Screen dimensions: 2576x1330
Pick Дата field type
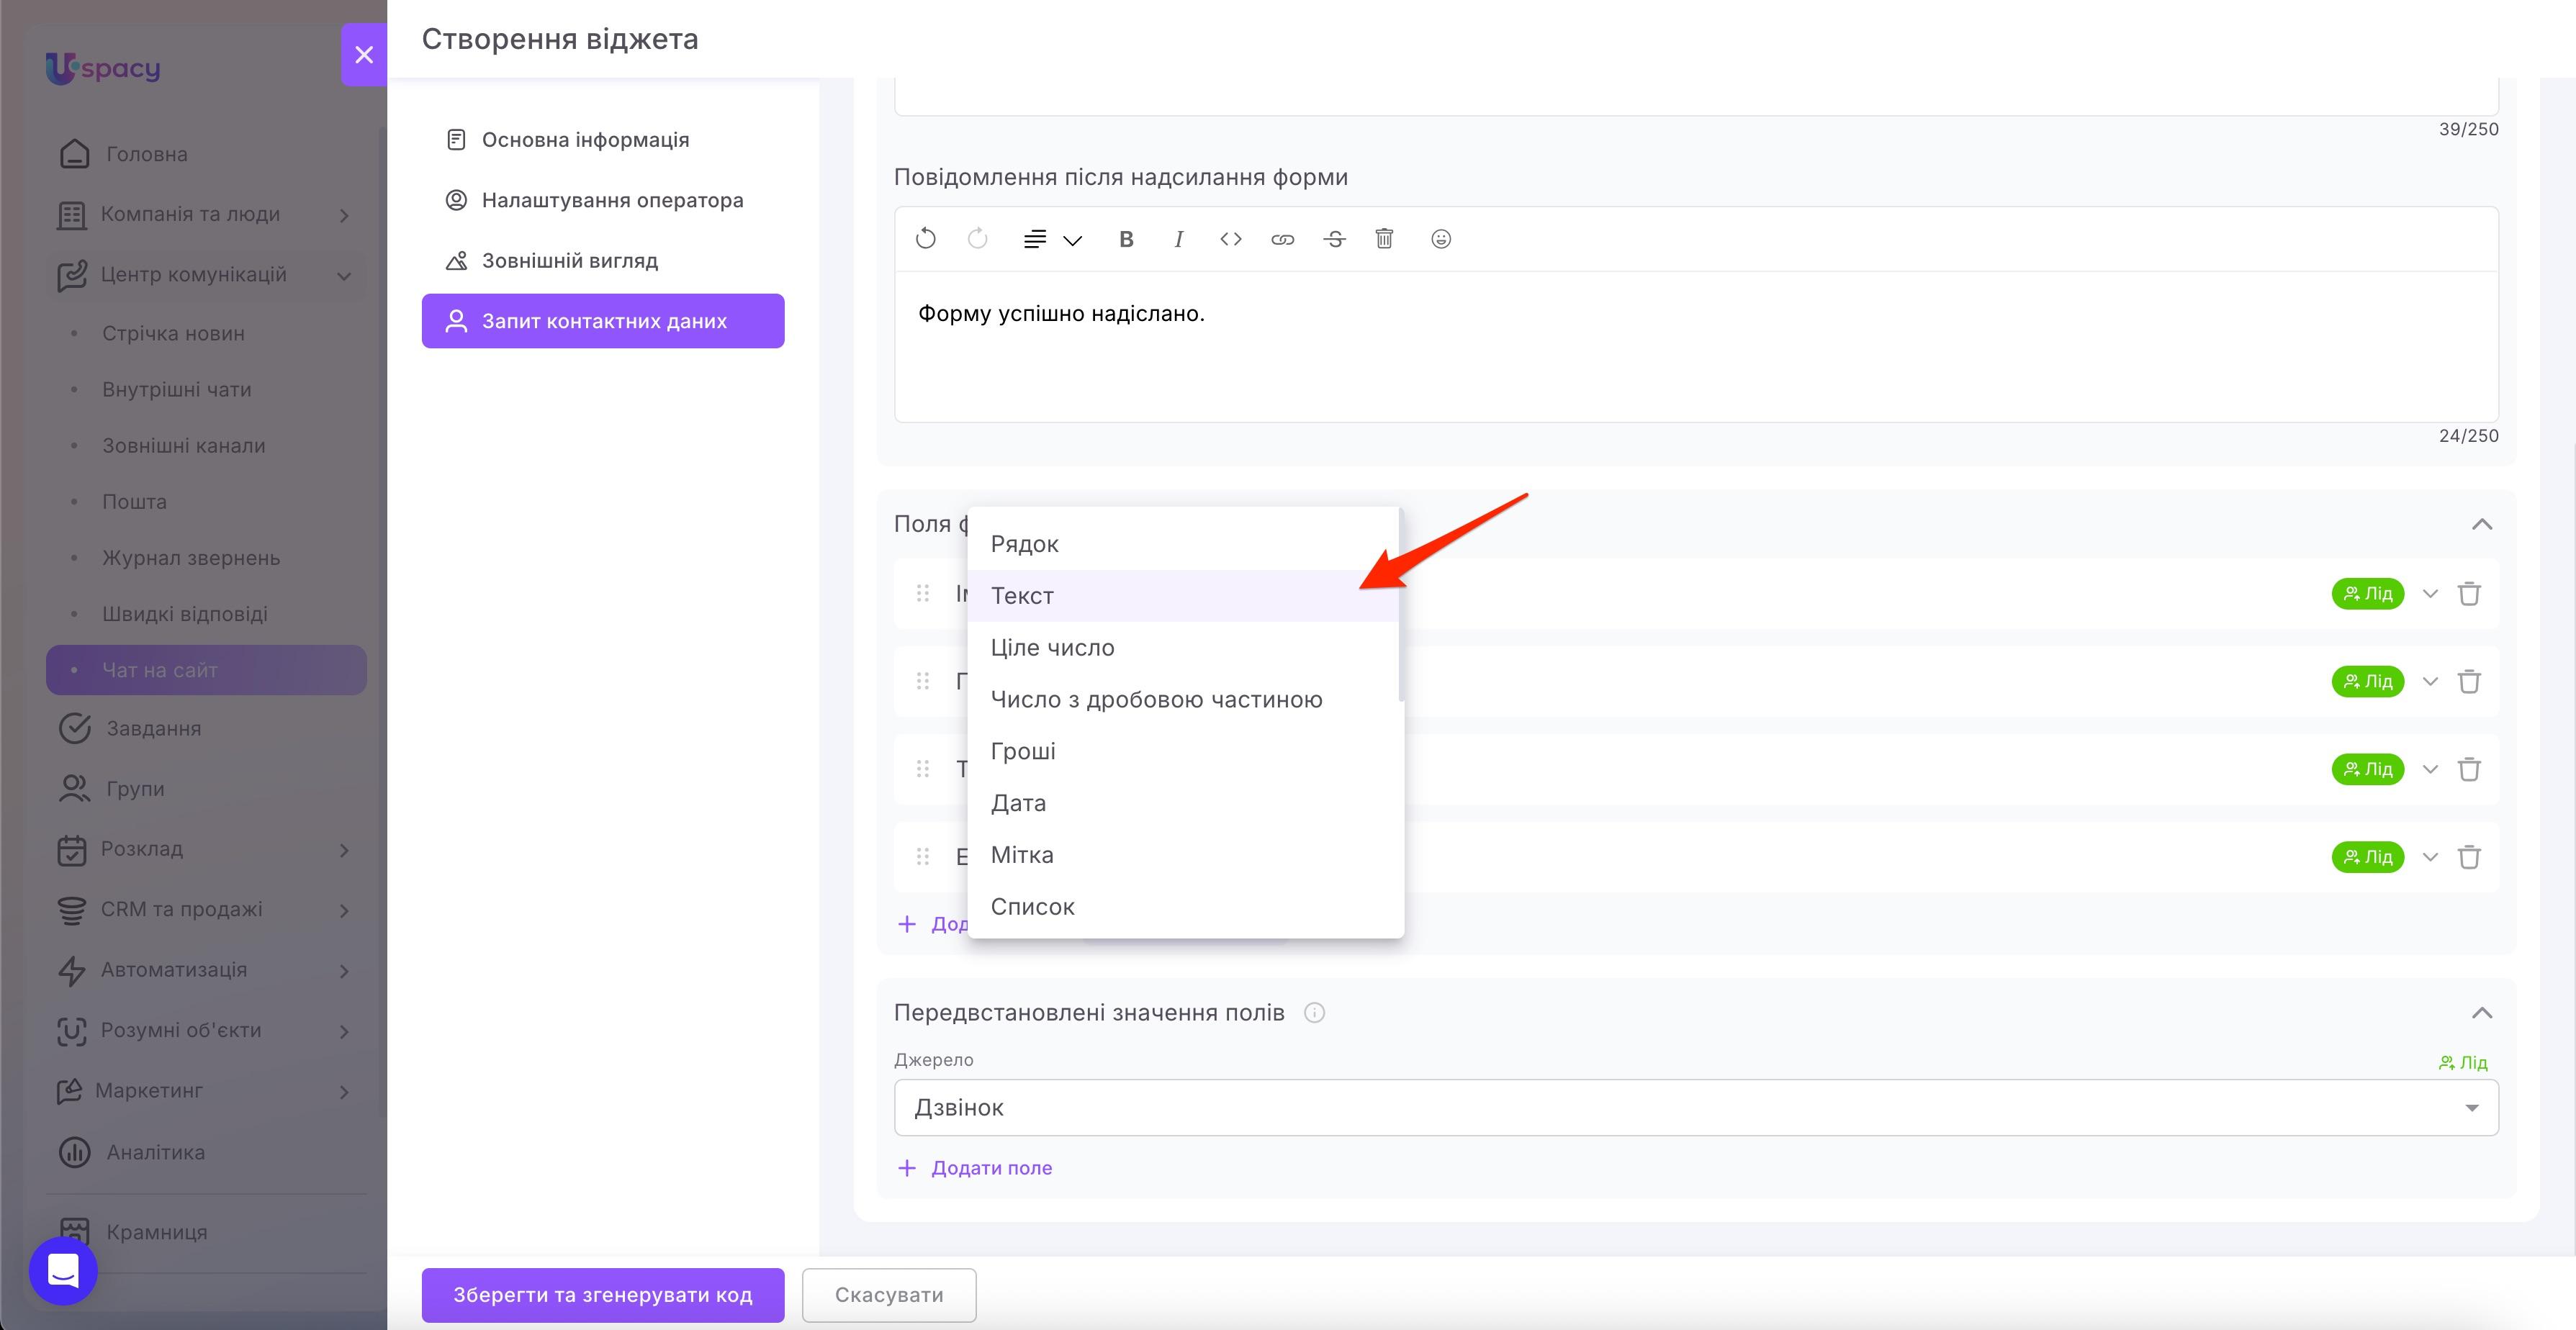tap(1183, 803)
